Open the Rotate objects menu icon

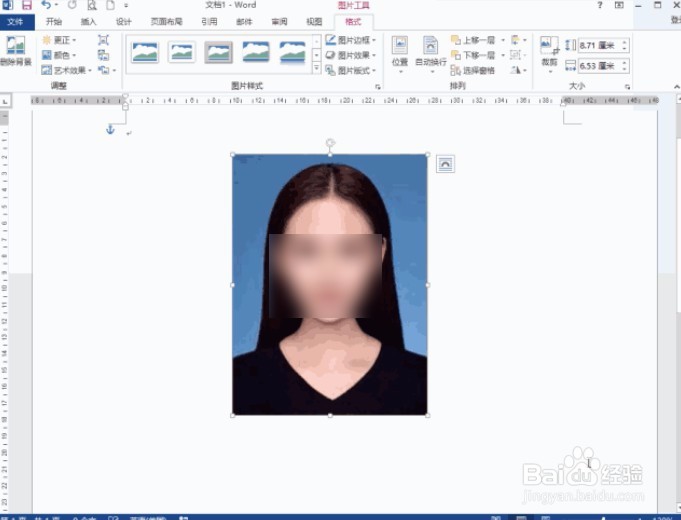[518, 70]
